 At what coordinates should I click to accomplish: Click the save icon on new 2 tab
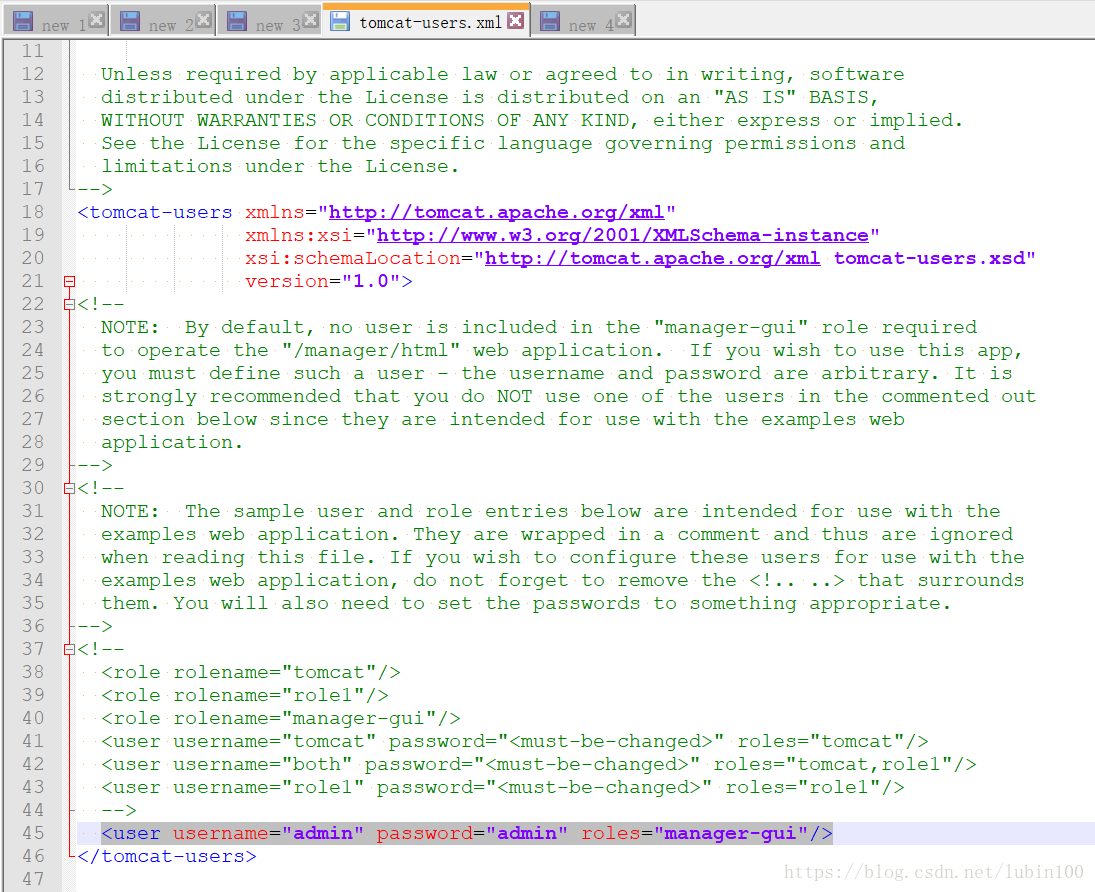pyautogui.click(x=130, y=22)
